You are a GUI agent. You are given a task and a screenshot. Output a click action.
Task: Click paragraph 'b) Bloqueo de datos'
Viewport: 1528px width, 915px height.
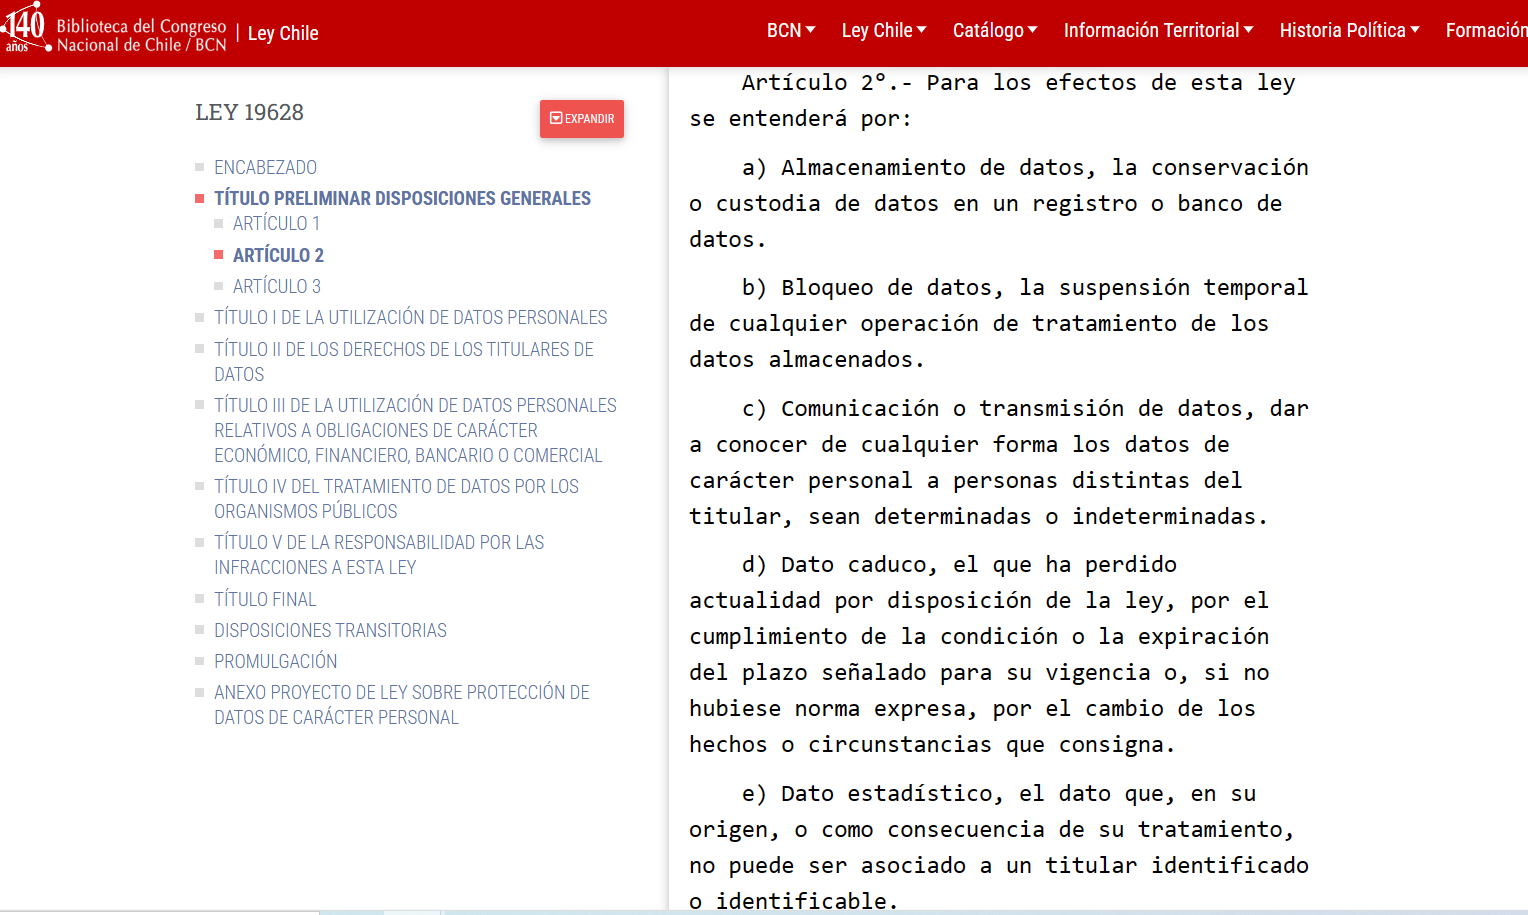pos(999,323)
